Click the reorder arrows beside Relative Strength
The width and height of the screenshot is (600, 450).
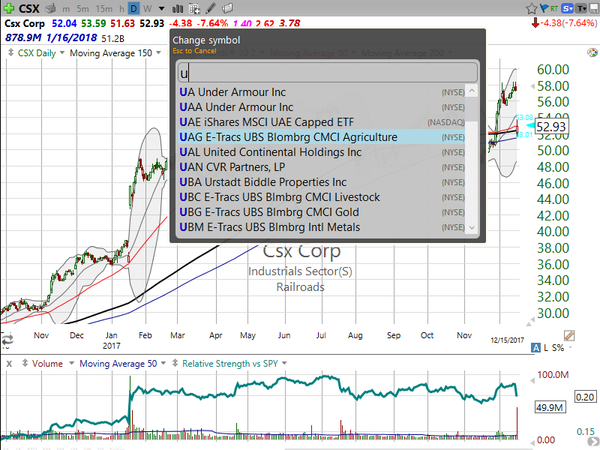(175, 363)
